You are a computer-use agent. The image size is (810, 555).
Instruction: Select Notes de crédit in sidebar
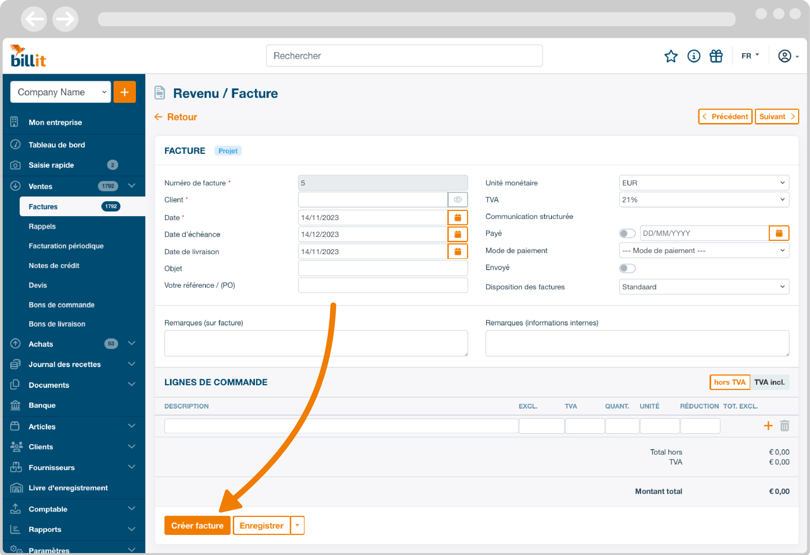click(54, 266)
